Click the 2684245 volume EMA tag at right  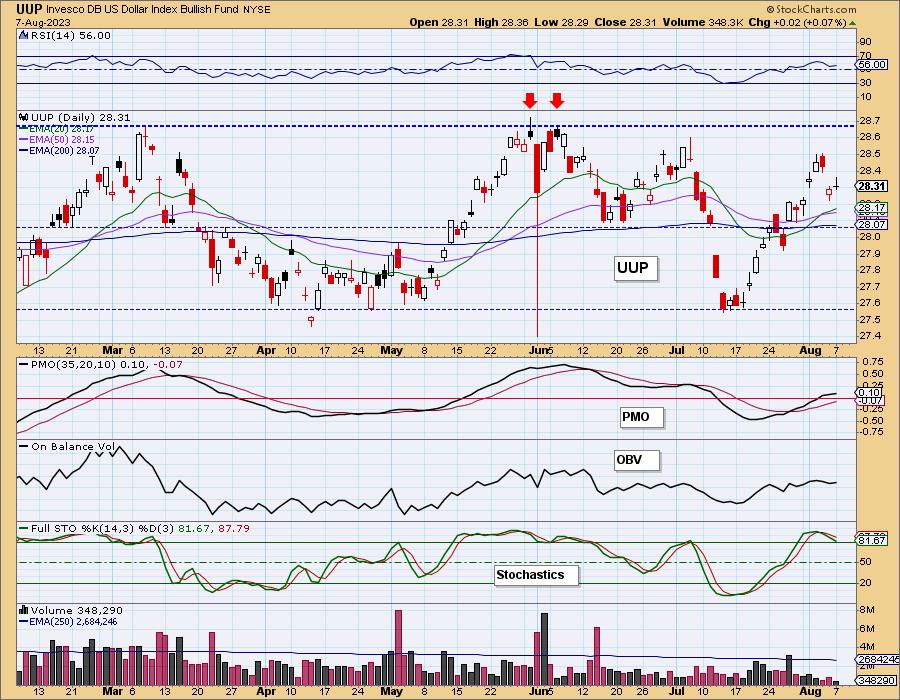click(876, 659)
